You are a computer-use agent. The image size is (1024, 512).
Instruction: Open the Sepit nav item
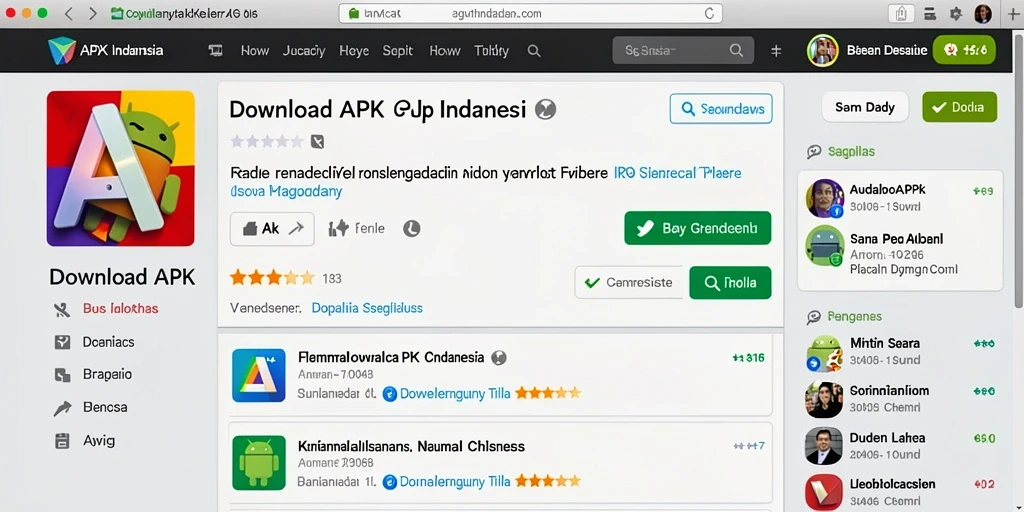point(398,51)
